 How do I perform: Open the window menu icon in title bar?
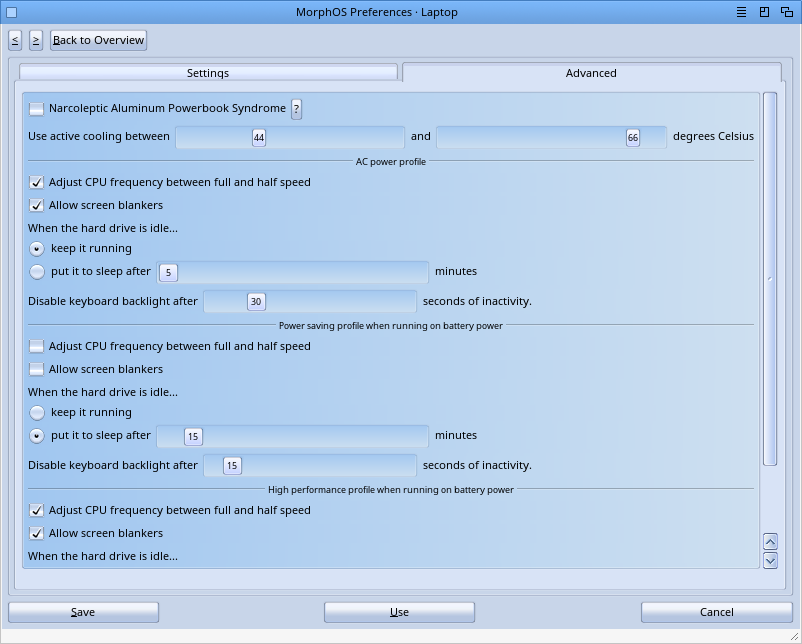[741, 12]
